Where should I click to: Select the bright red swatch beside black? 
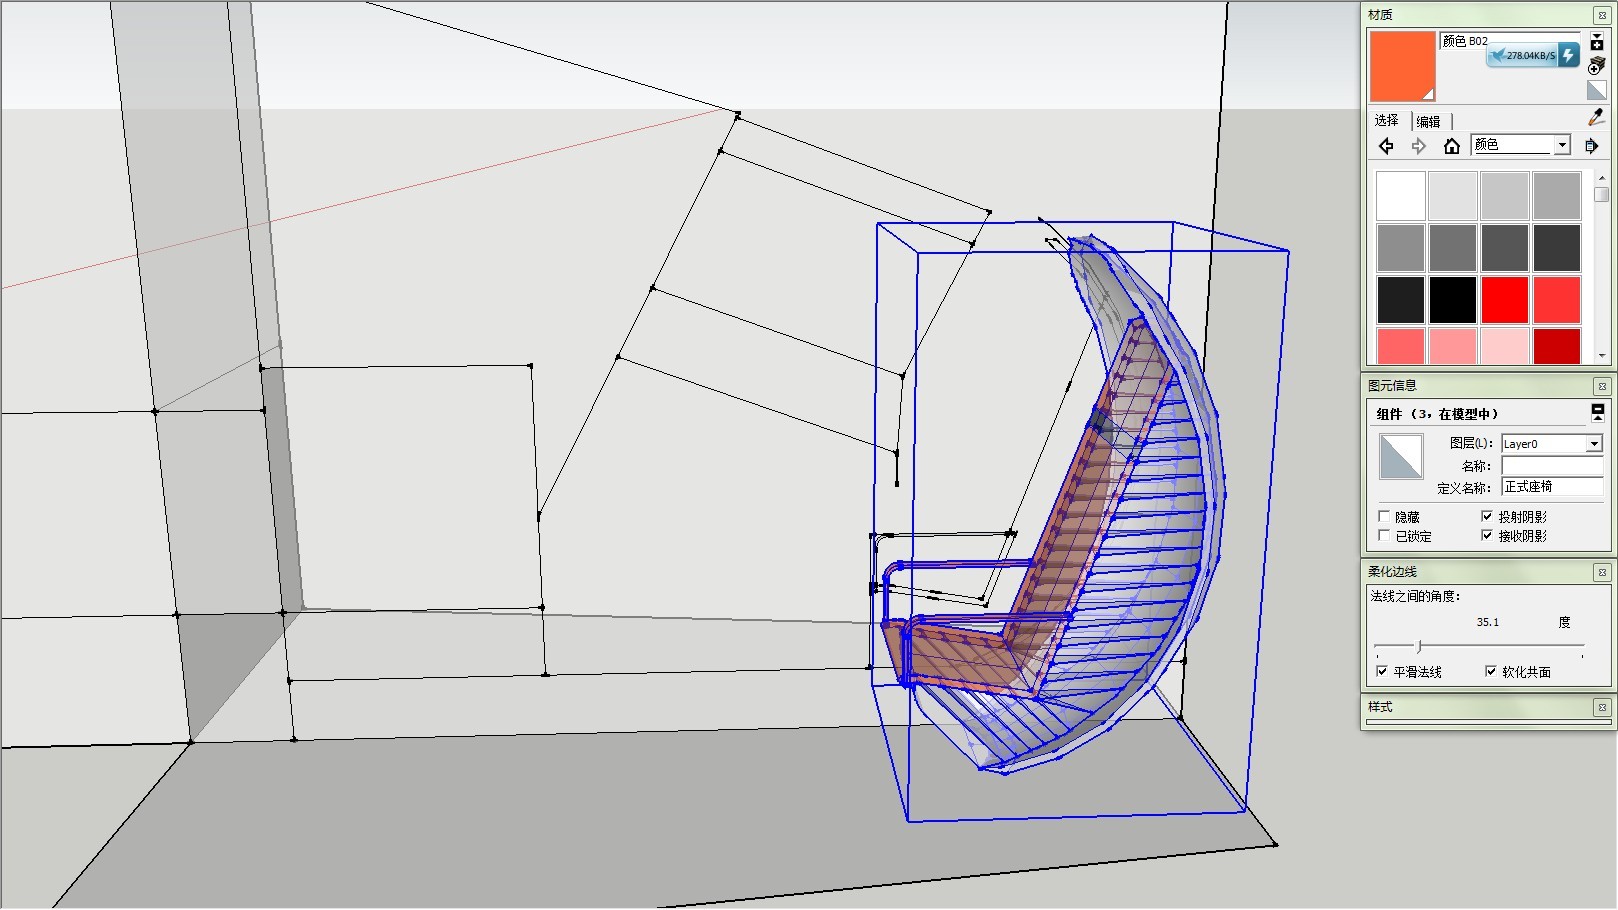(x=1505, y=300)
